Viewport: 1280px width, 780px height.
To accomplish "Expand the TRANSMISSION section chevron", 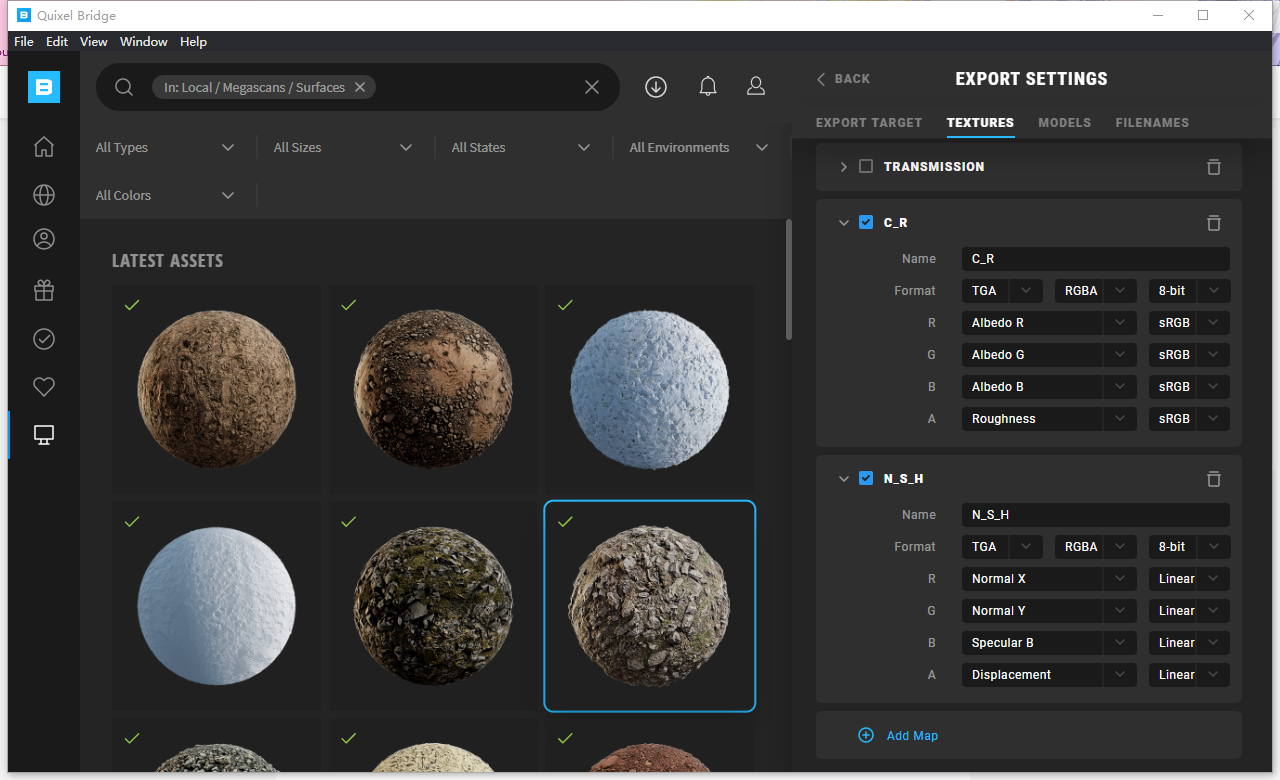I will (843, 167).
